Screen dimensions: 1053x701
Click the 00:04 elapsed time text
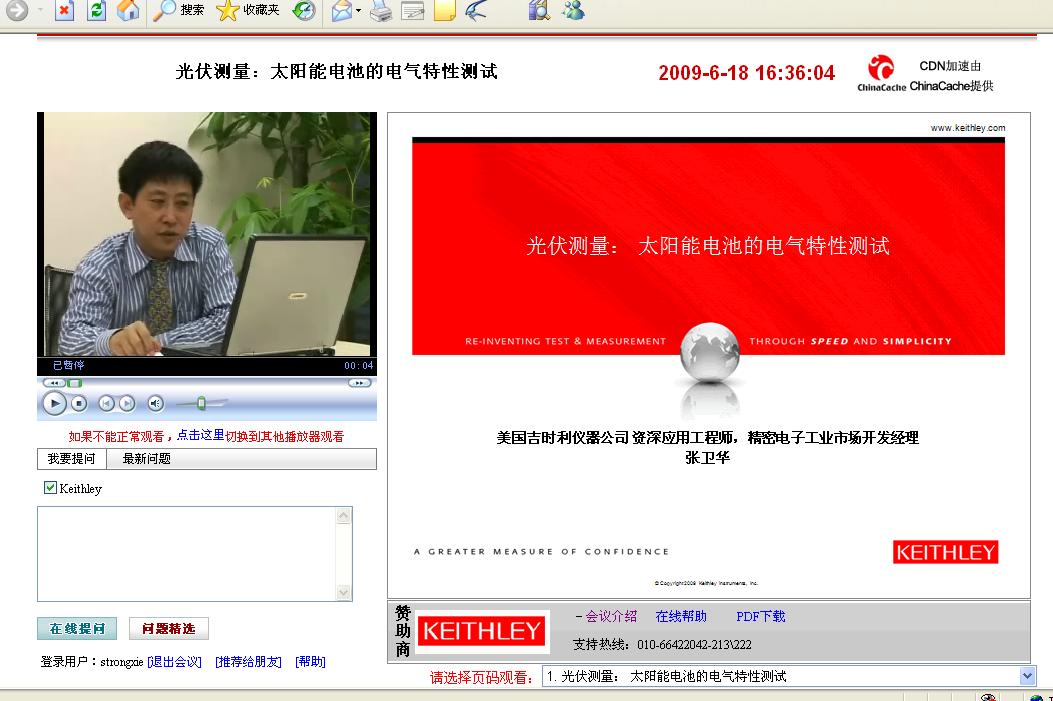359,365
